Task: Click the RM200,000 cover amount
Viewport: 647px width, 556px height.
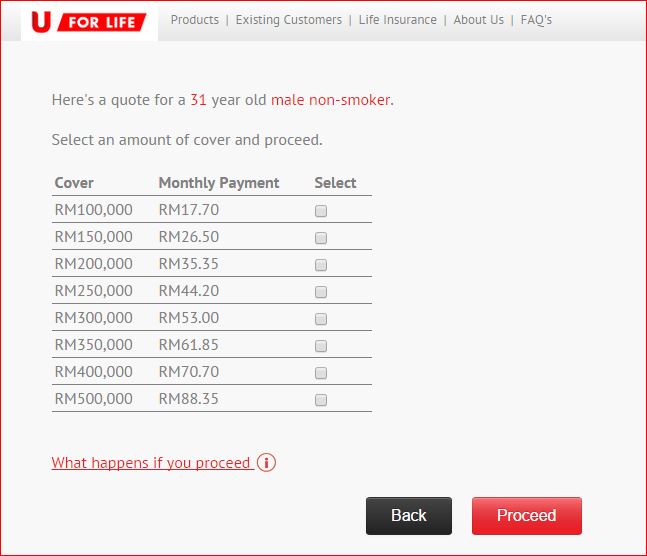Action: (94, 264)
